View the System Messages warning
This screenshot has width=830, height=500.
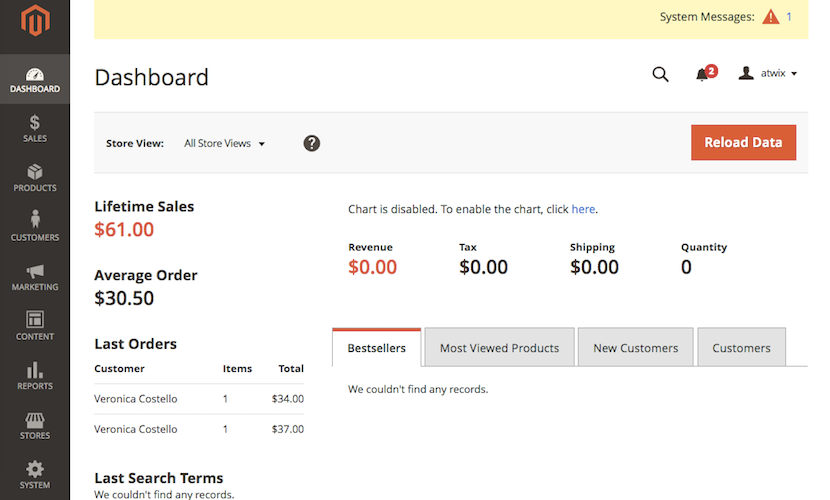coord(770,17)
